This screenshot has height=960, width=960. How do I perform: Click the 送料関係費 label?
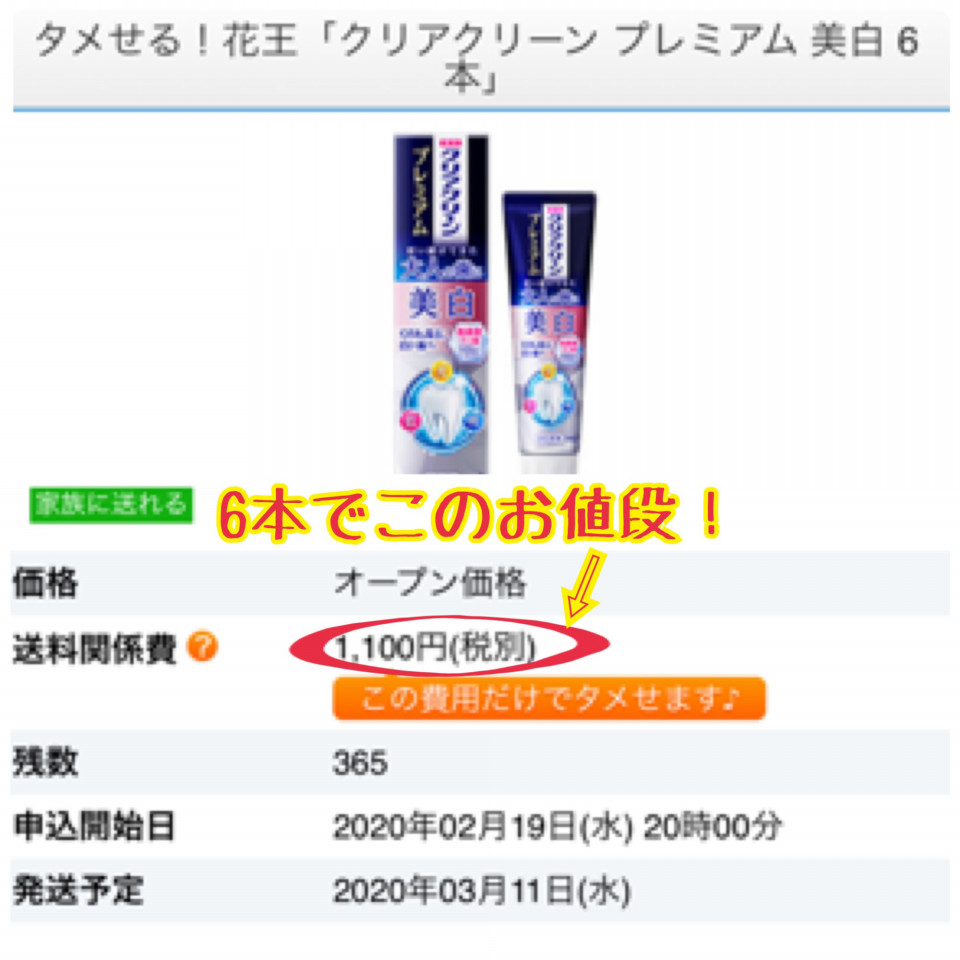pos(94,649)
